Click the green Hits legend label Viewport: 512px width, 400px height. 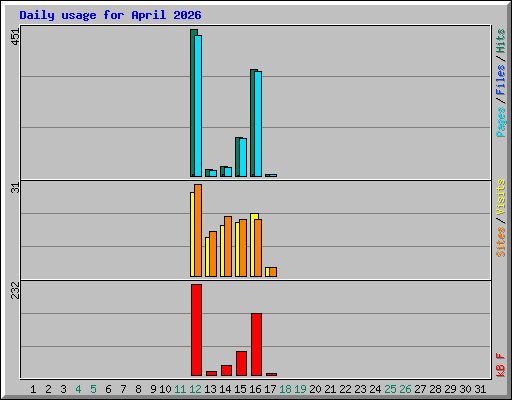[500, 41]
